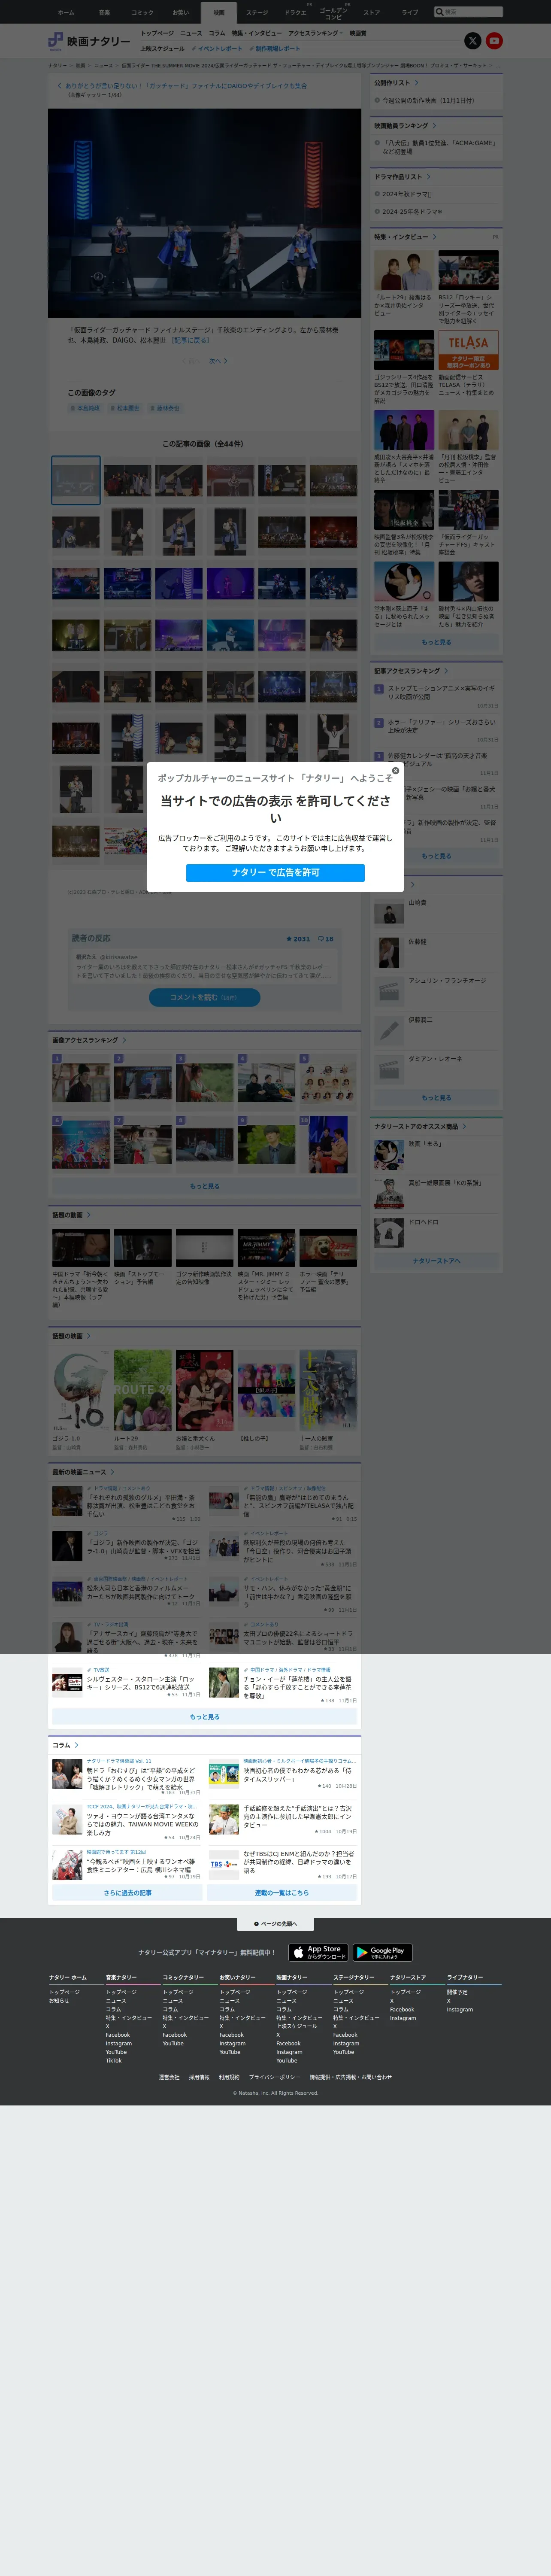The width and height of the screenshot is (551, 2576).
Task: Open 上映スケジュール menu item
Action: point(162,48)
